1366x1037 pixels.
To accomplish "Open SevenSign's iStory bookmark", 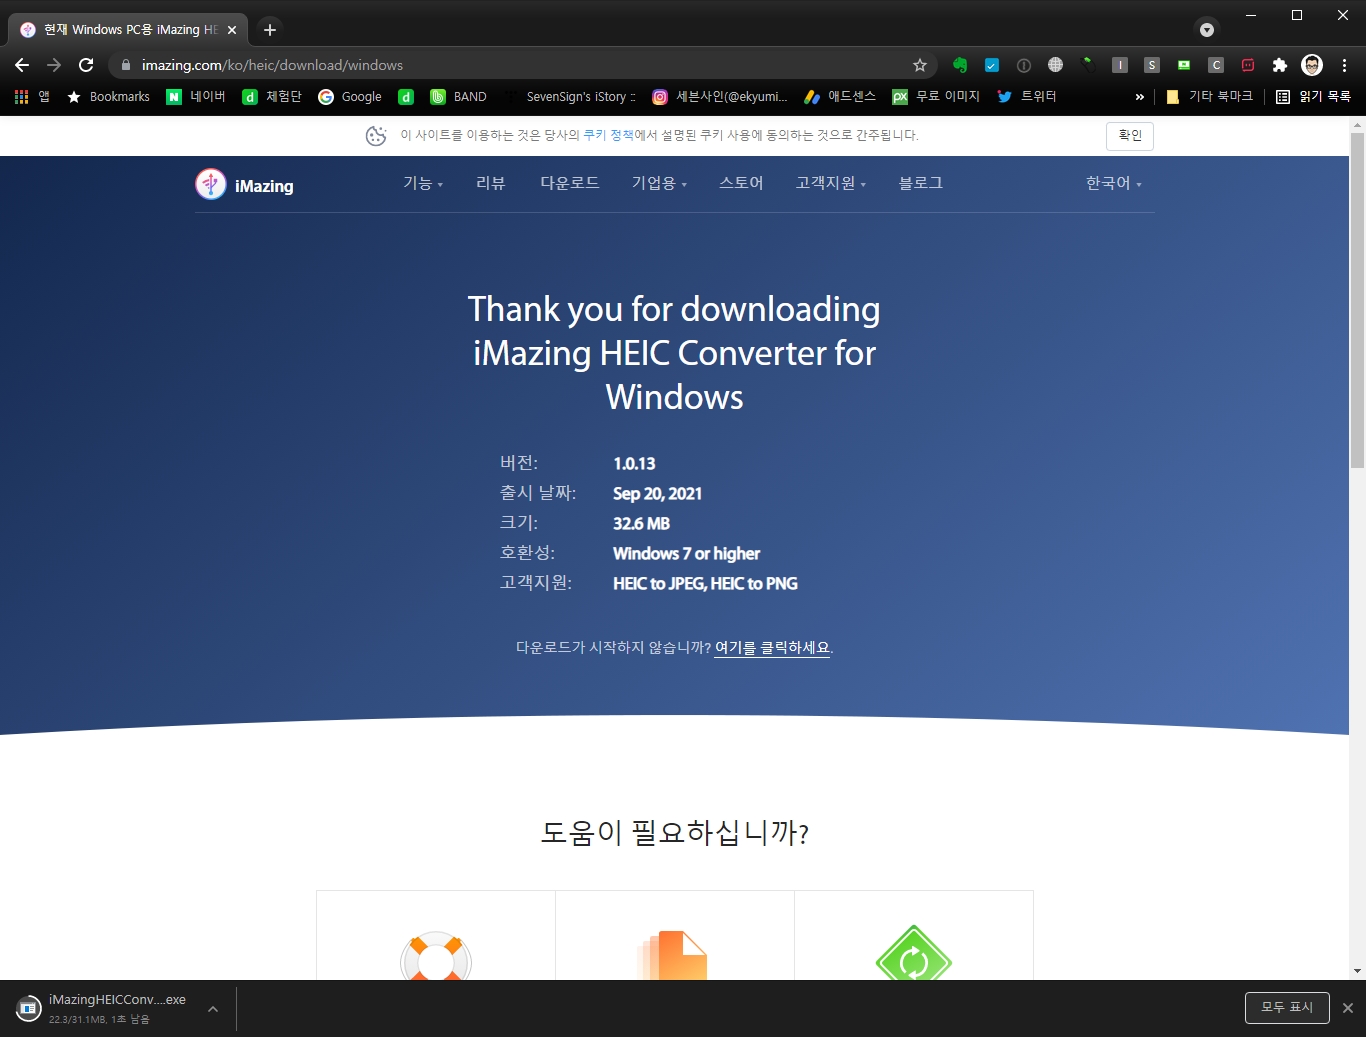I will click(570, 96).
